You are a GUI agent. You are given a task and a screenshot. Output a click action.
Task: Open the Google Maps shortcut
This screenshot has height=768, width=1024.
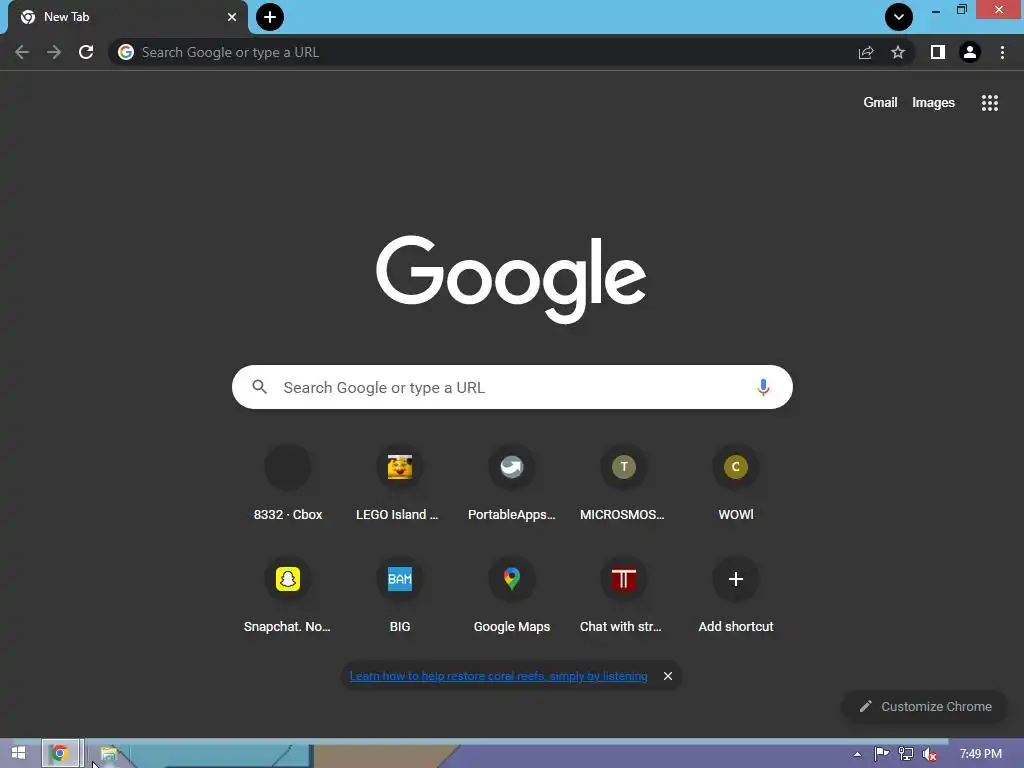point(512,596)
